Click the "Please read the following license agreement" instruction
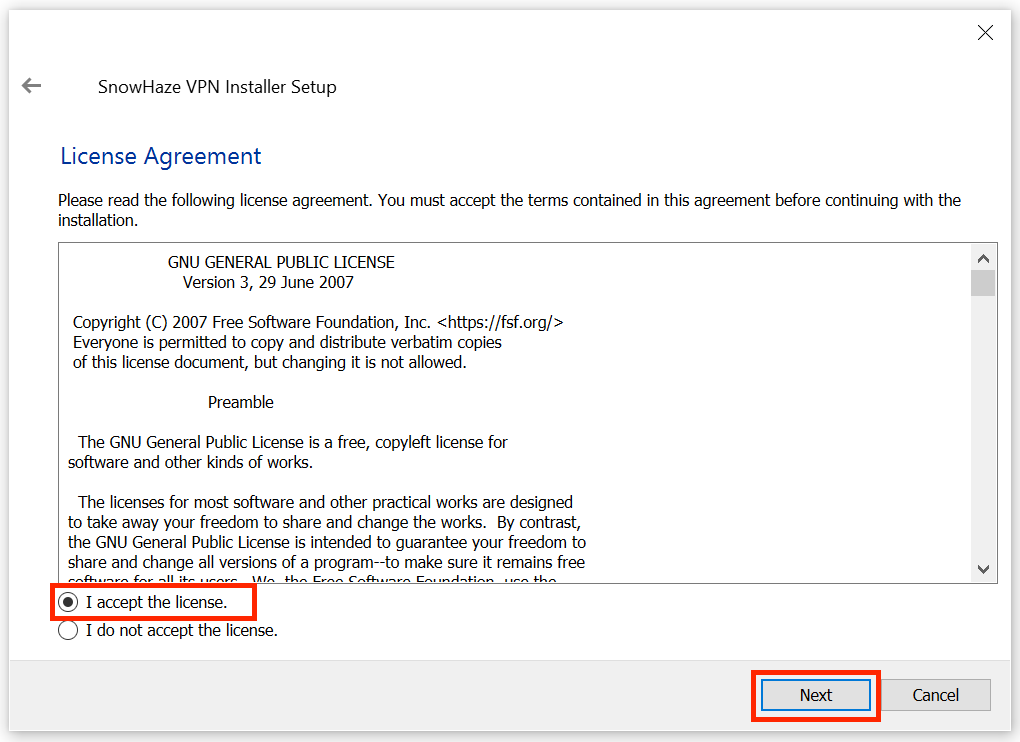The image size is (1020, 742). tap(509, 210)
